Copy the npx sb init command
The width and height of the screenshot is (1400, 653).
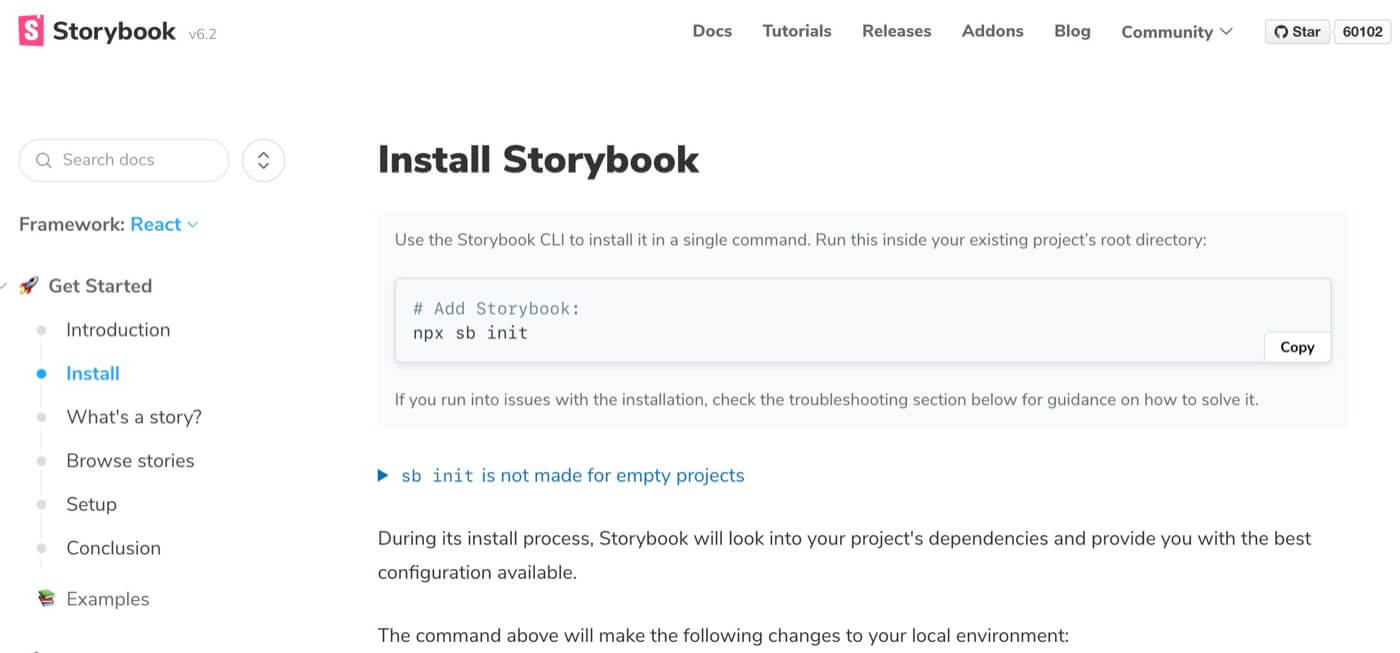(x=1296, y=347)
